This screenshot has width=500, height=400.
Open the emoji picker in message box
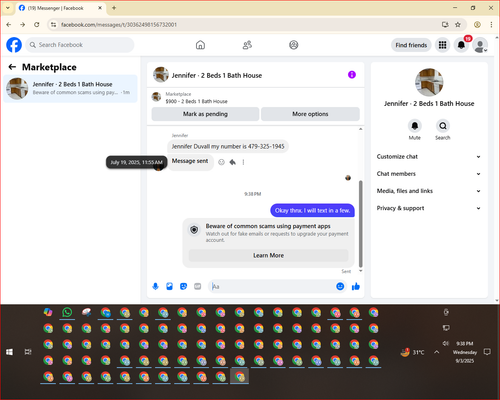click(x=340, y=286)
